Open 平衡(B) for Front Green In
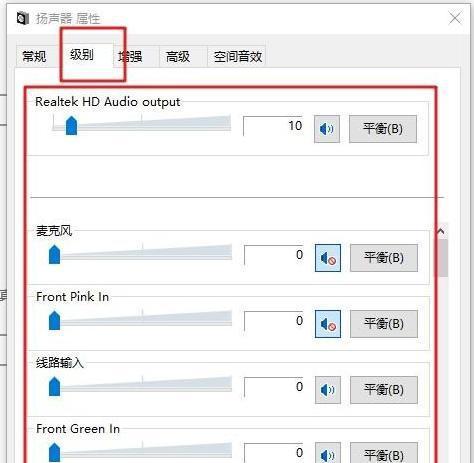The image size is (474, 463). tap(384, 453)
